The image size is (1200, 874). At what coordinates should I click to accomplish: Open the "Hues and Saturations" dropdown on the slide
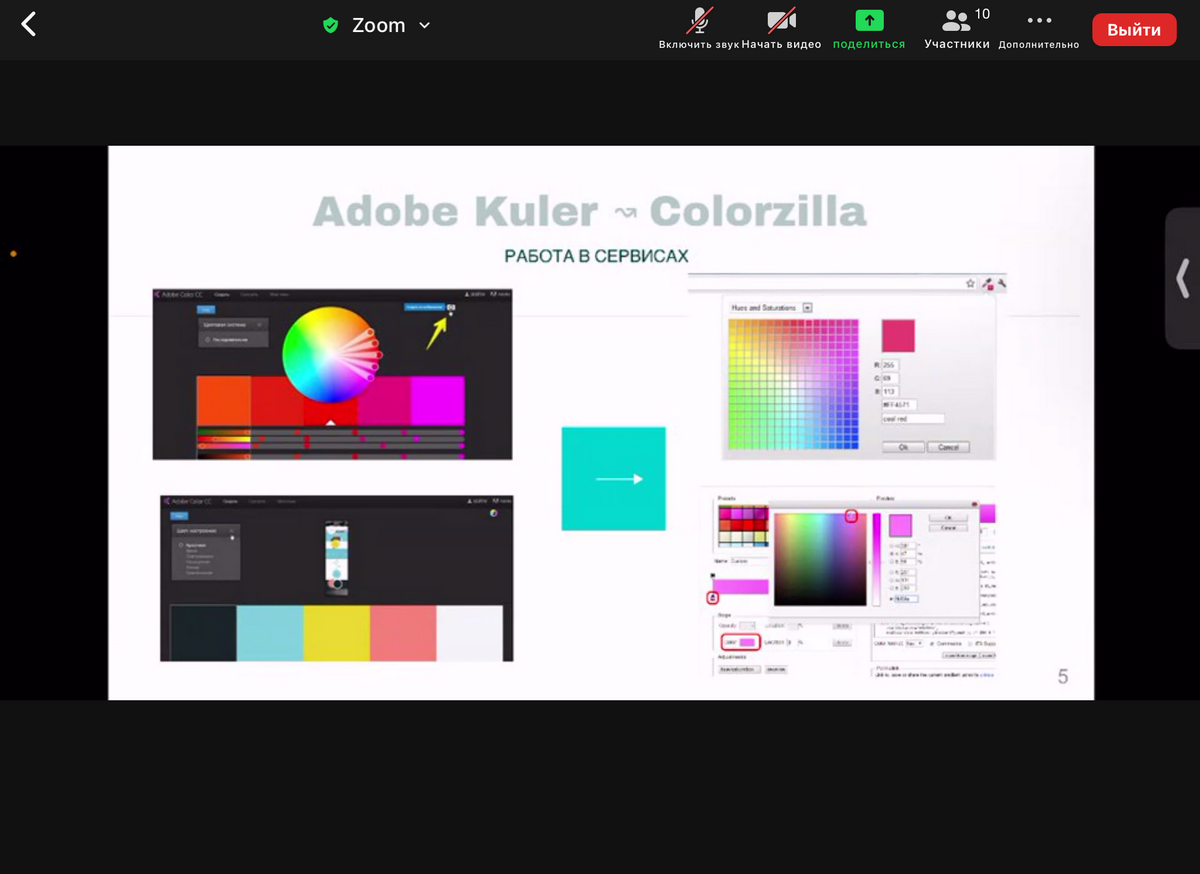tap(808, 308)
